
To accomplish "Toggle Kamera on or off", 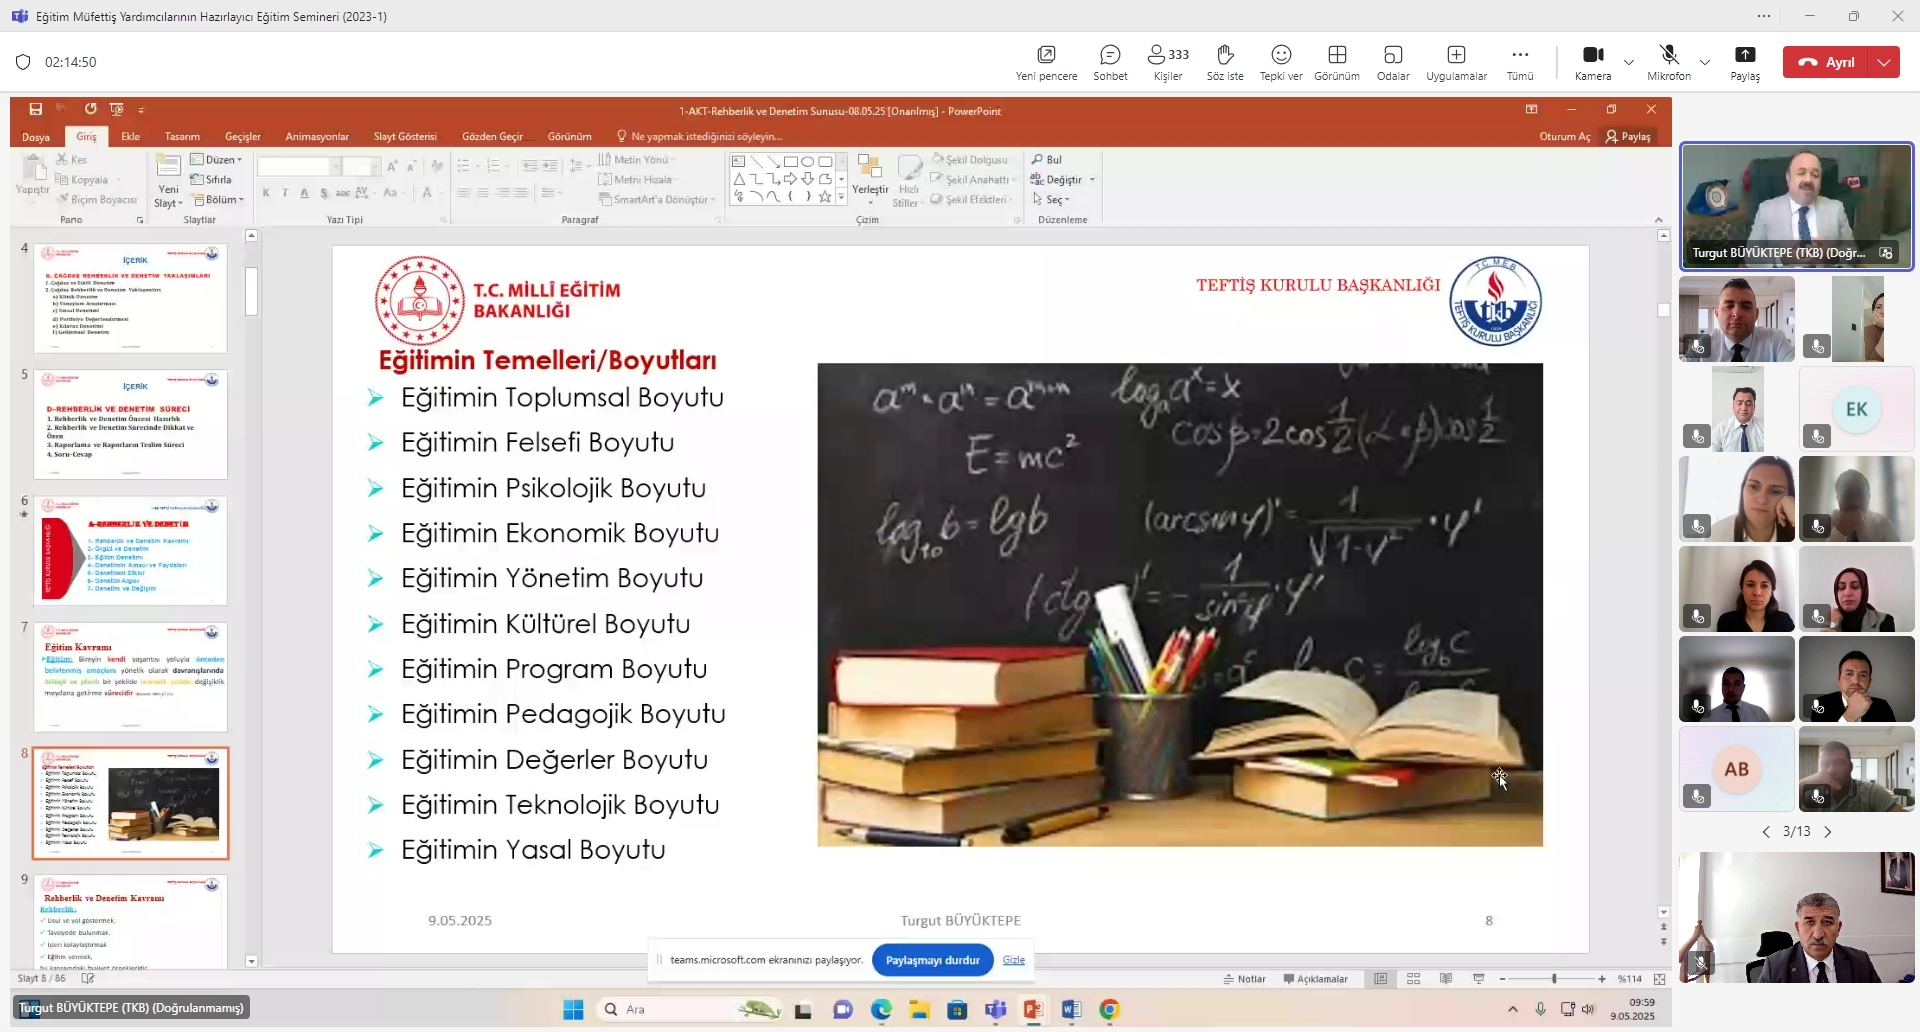I will (1593, 62).
